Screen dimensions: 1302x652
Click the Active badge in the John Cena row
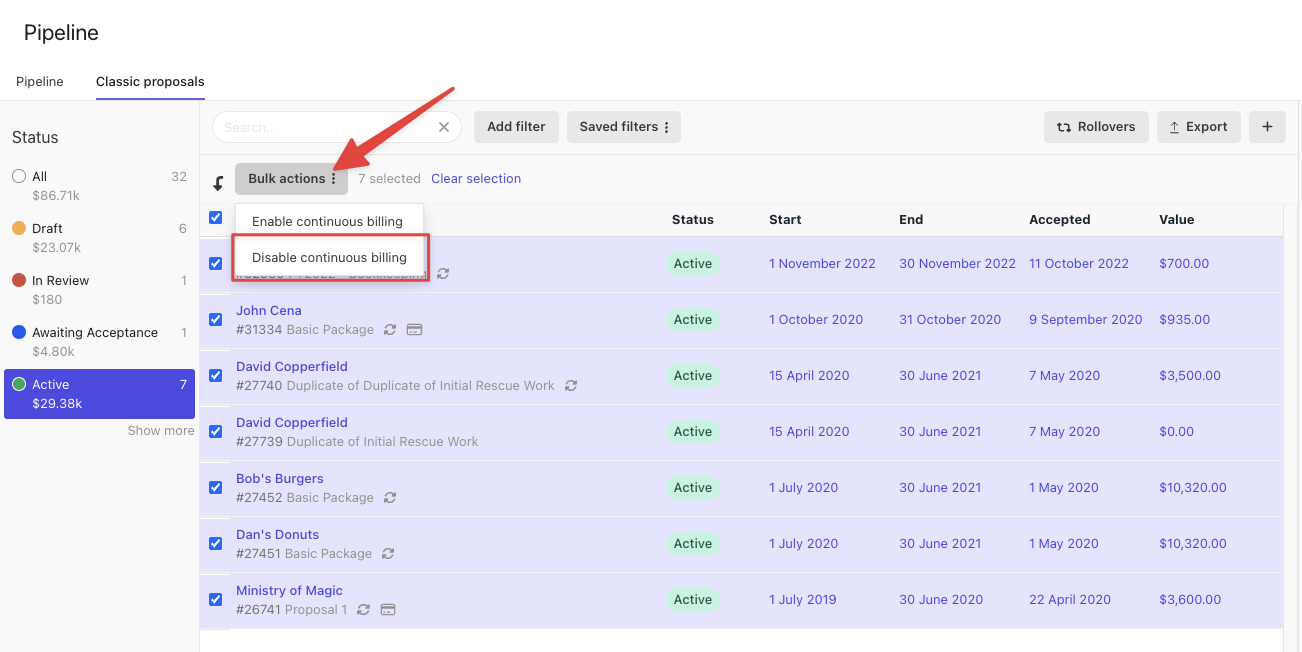pyautogui.click(x=693, y=320)
